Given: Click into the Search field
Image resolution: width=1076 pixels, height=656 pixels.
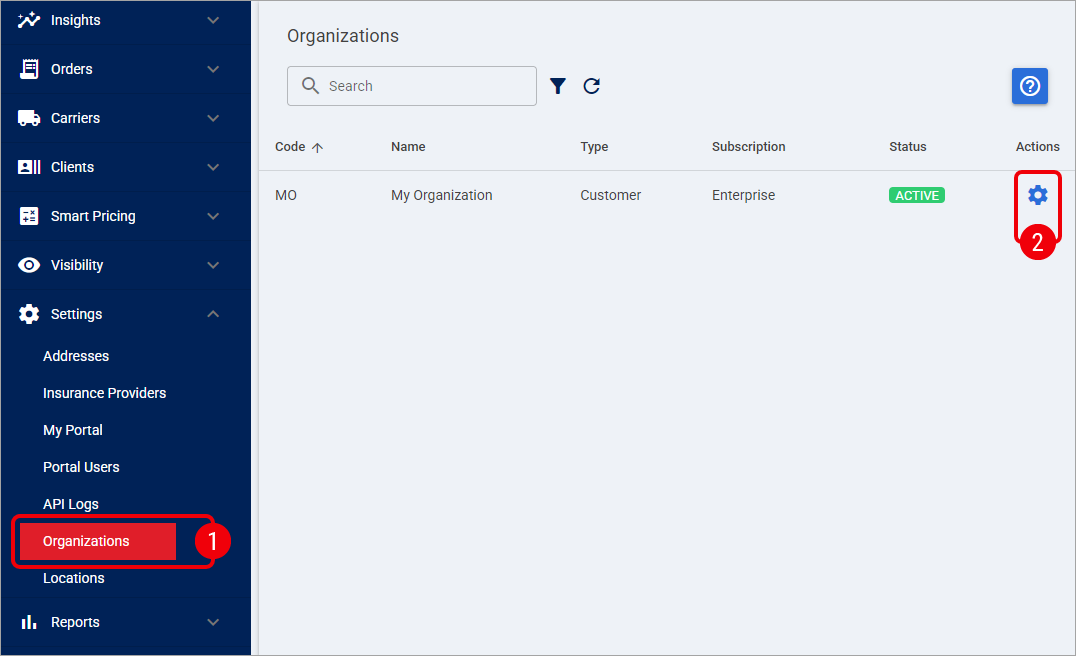Looking at the screenshot, I should click(x=412, y=86).
